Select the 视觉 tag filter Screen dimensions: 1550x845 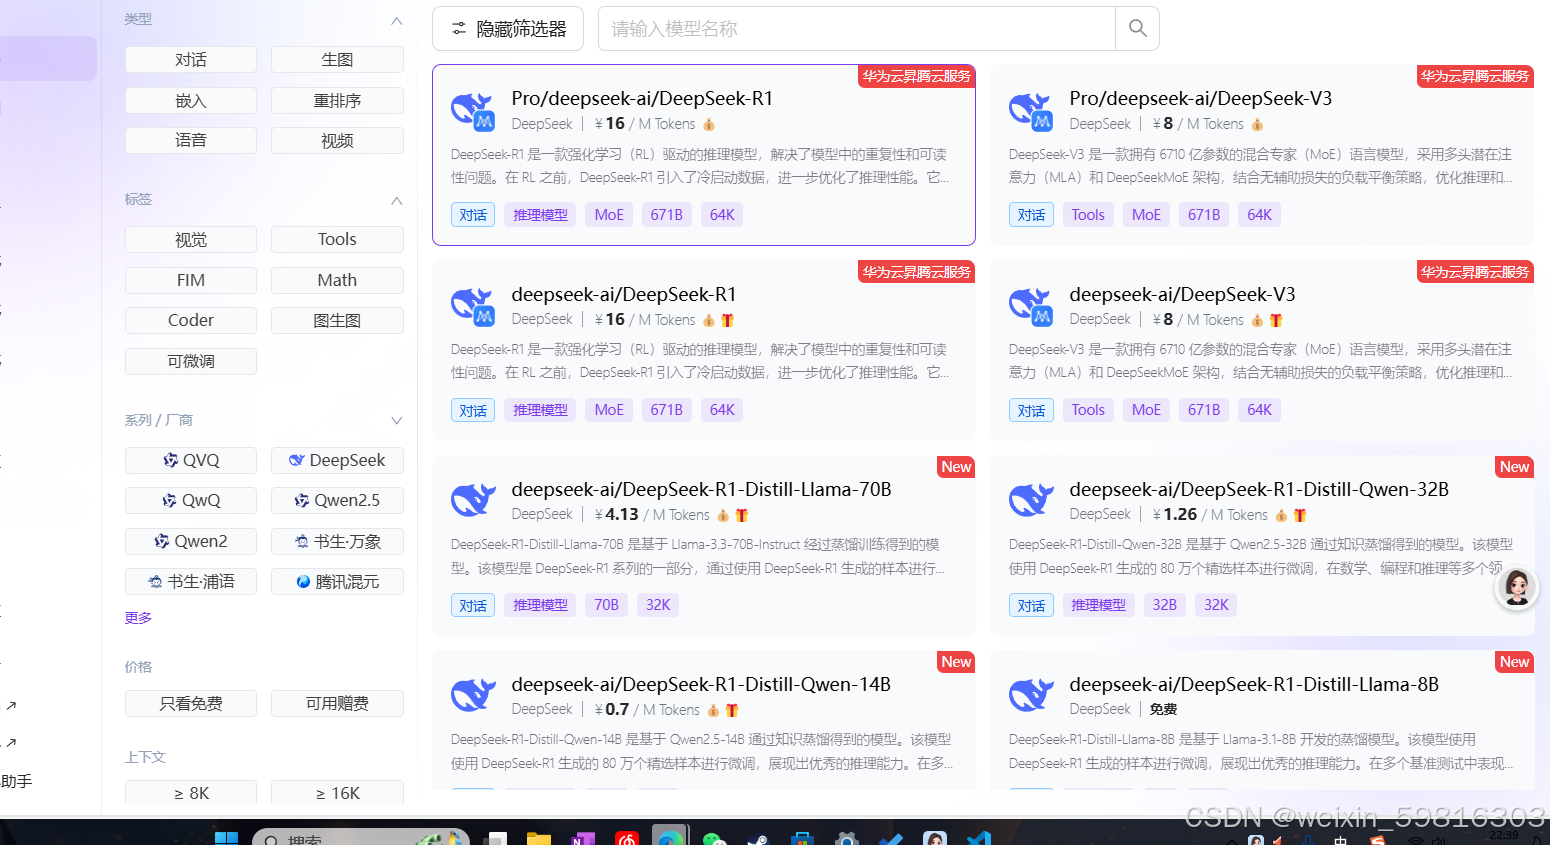point(191,240)
